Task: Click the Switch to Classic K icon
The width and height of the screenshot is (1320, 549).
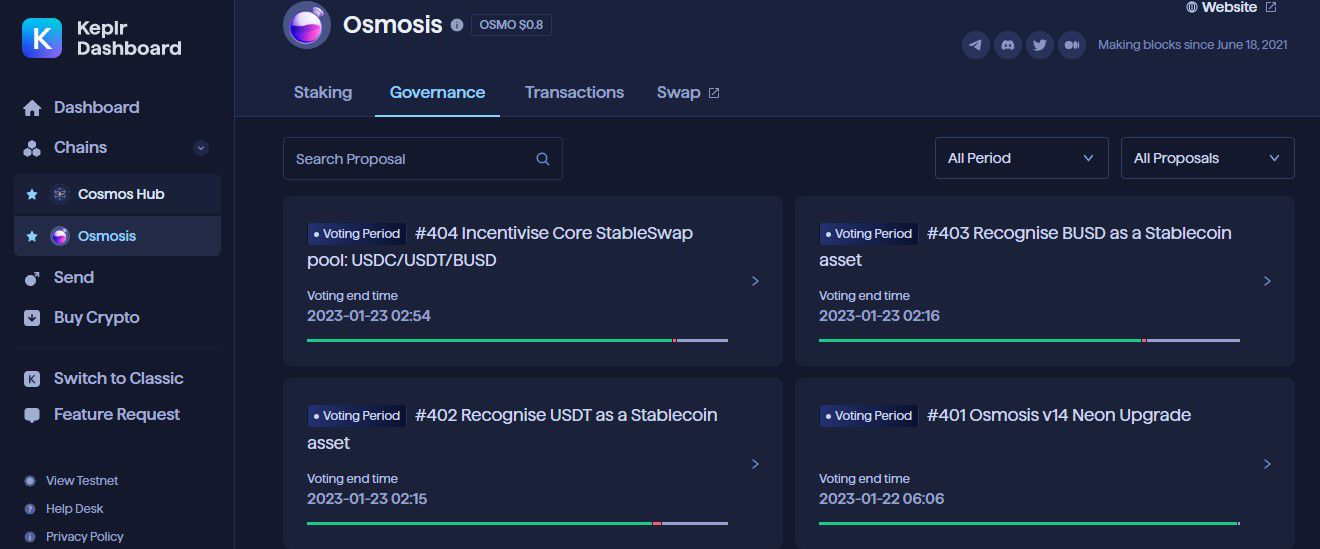Action: (32, 379)
